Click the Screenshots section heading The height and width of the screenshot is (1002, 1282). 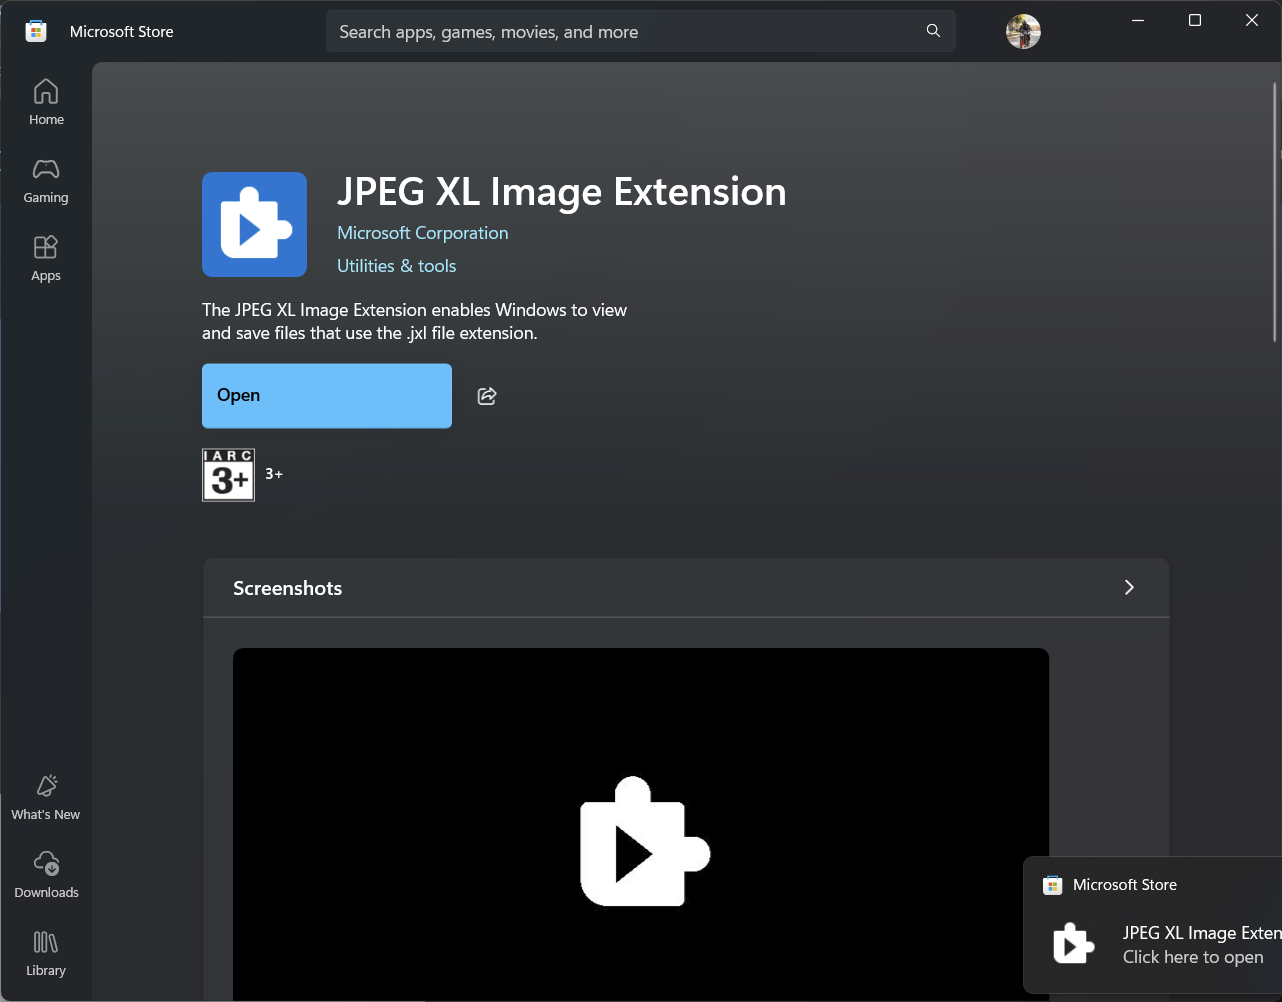click(x=287, y=588)
